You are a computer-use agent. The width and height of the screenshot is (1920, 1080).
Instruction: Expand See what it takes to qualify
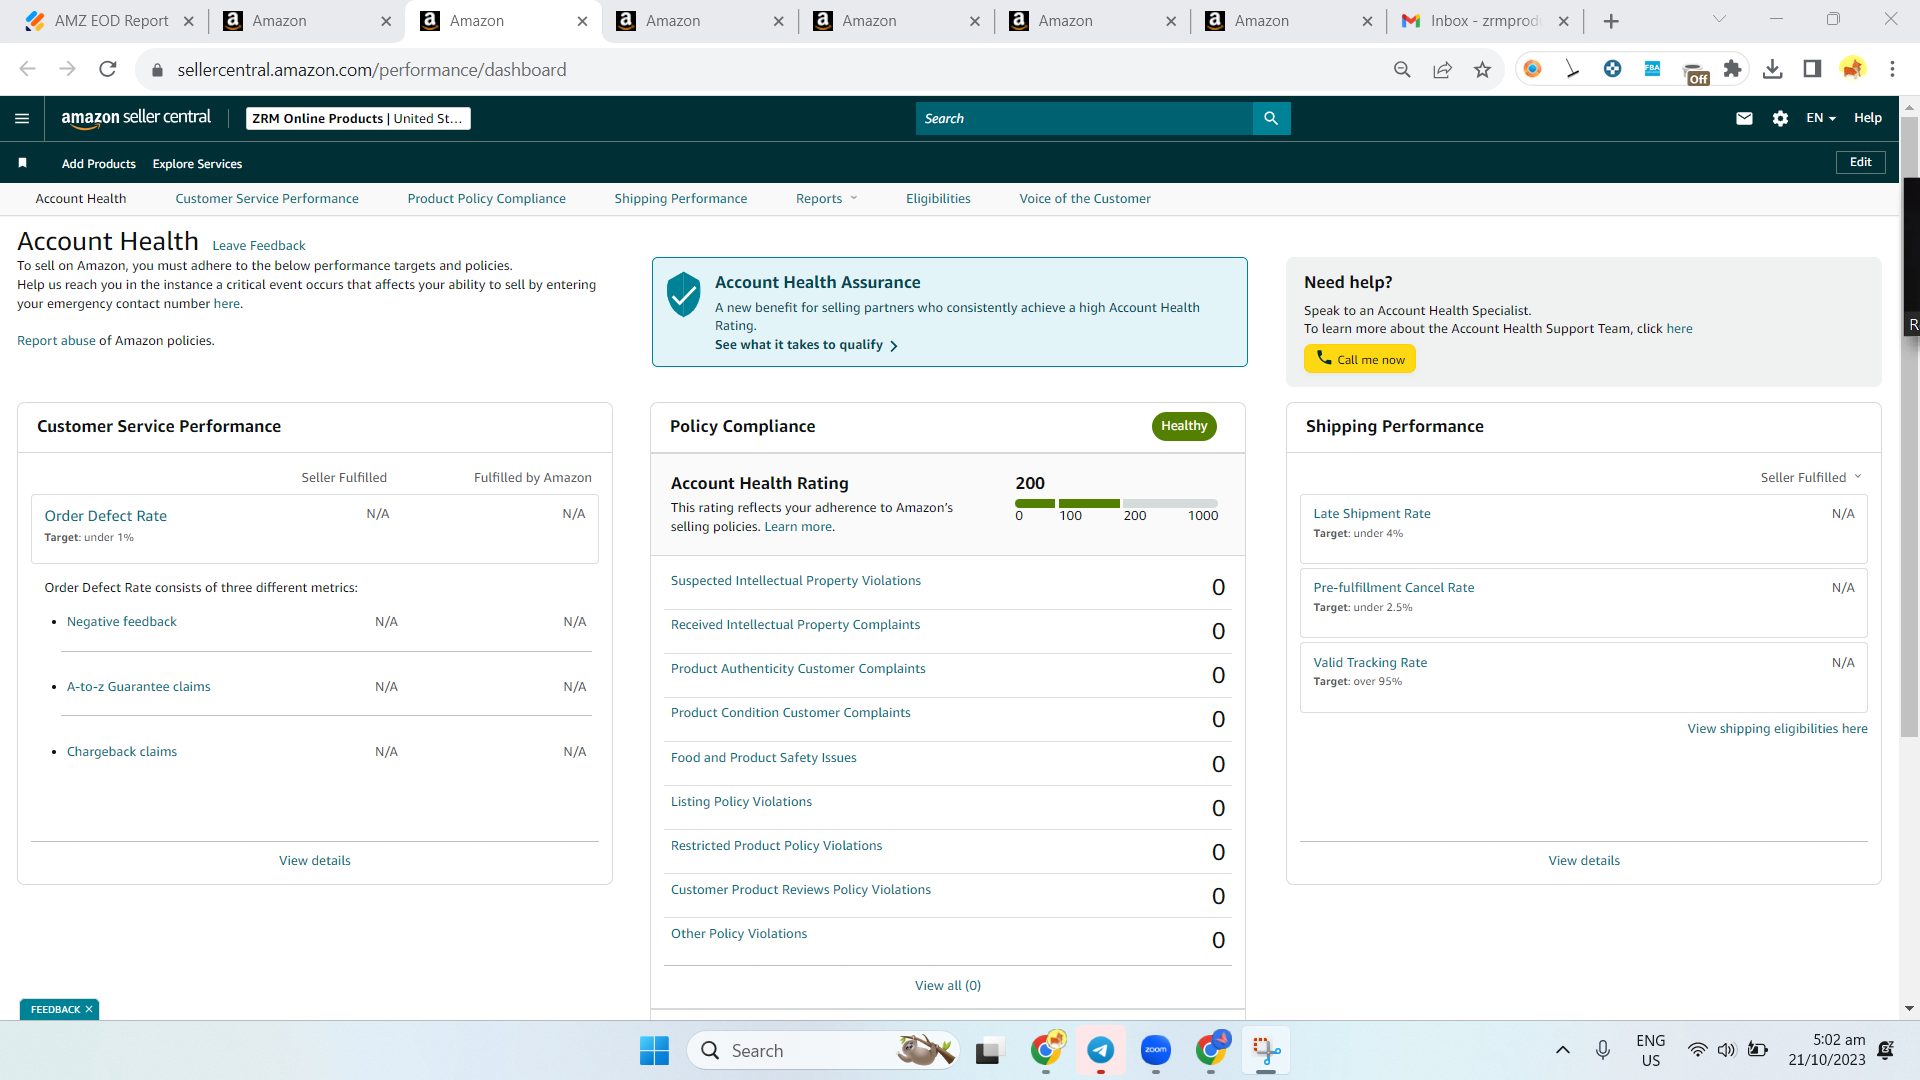(x=806, y=345)
